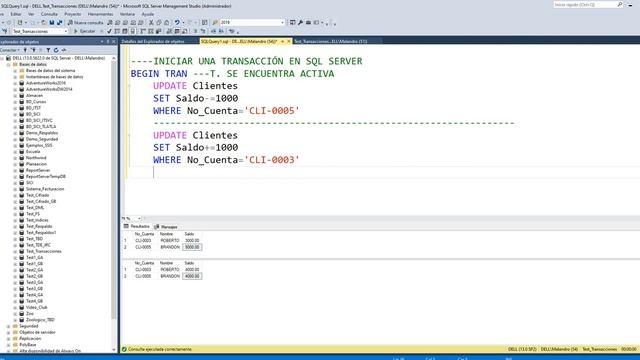
Task: Select the Almacen database
Action: point(34,96)
